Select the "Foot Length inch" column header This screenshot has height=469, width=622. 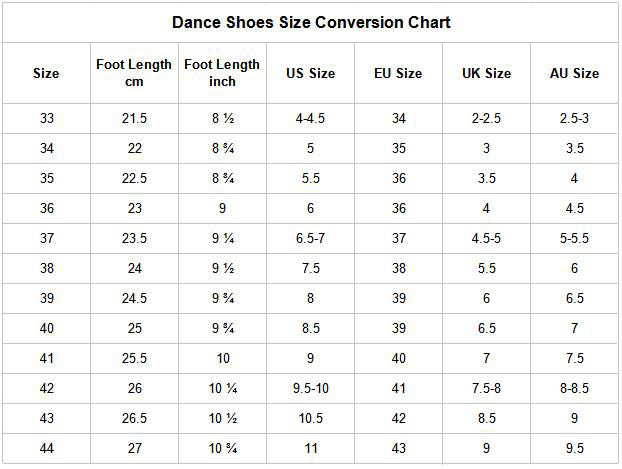pyautogui.click(x=222, y=73)
